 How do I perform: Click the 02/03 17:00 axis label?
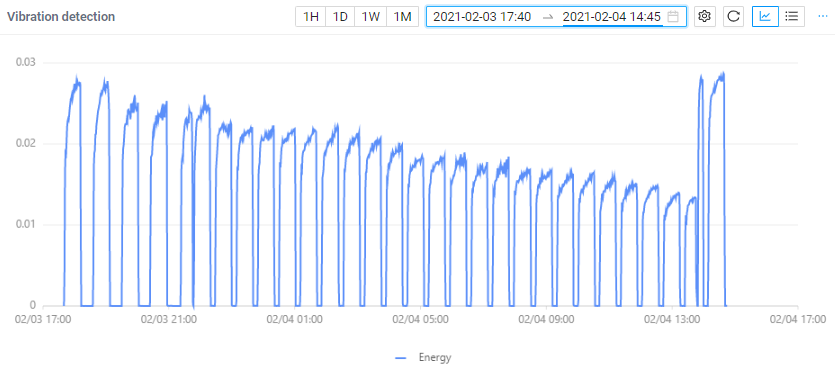(42, 320)
